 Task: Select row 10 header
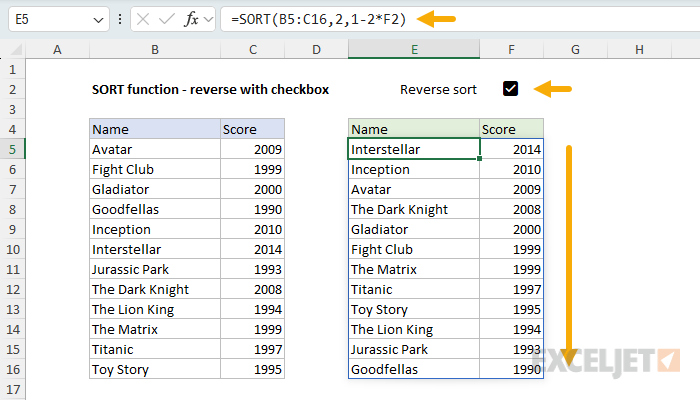(13, 249)
